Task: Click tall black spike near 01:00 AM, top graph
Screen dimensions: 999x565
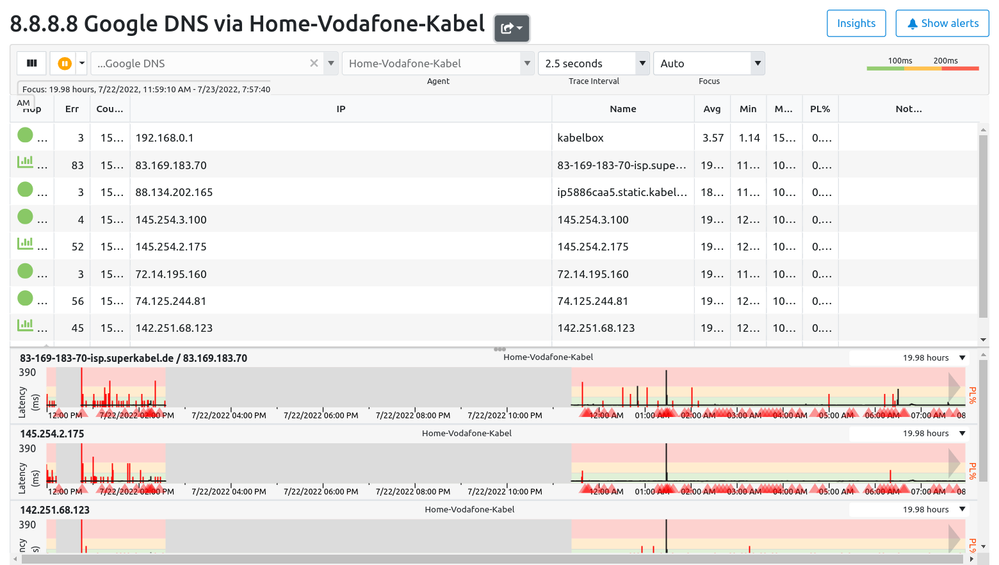Action: (666, 387)
